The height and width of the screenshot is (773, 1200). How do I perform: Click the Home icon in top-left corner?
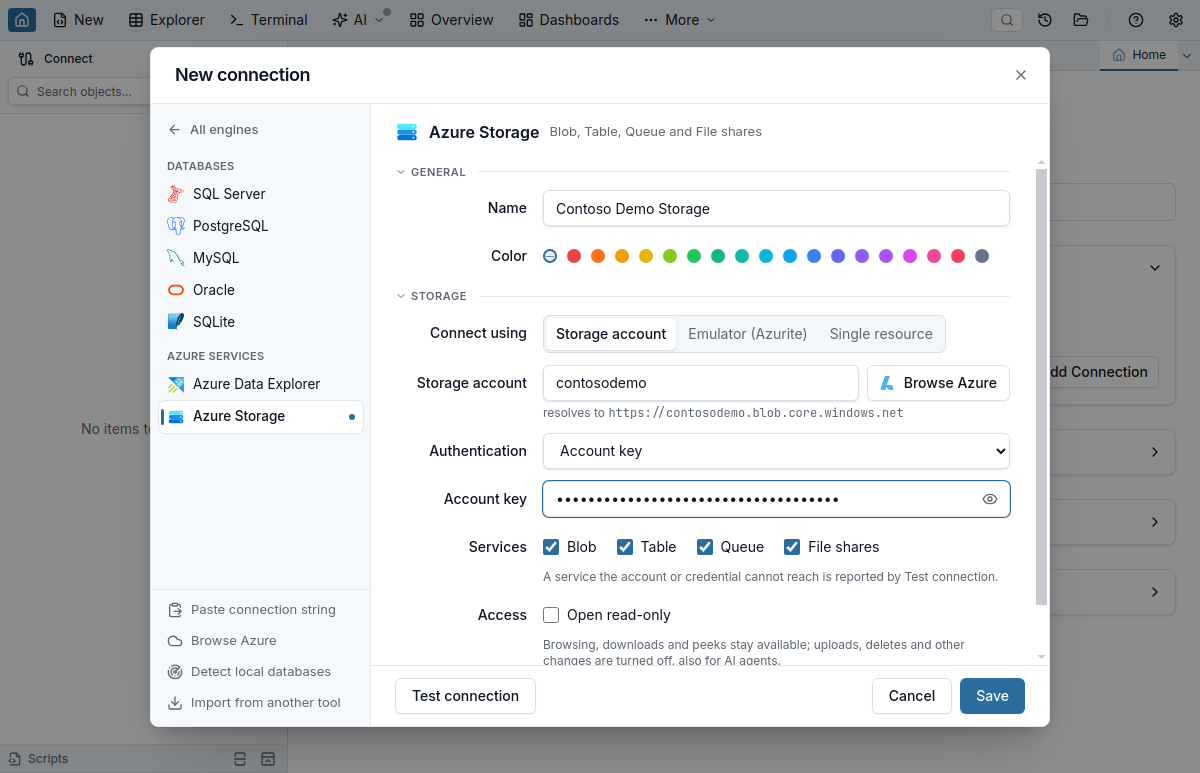pyautogui.click(x=22, y=19)
